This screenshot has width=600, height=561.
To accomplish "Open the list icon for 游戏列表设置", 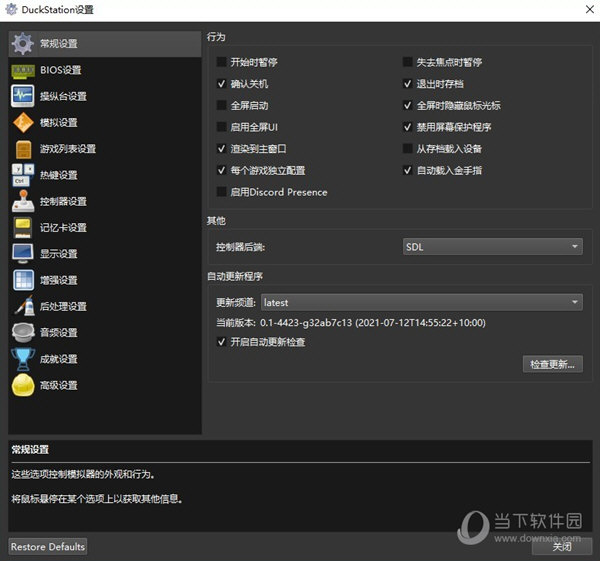I will [x=23, y=149].
